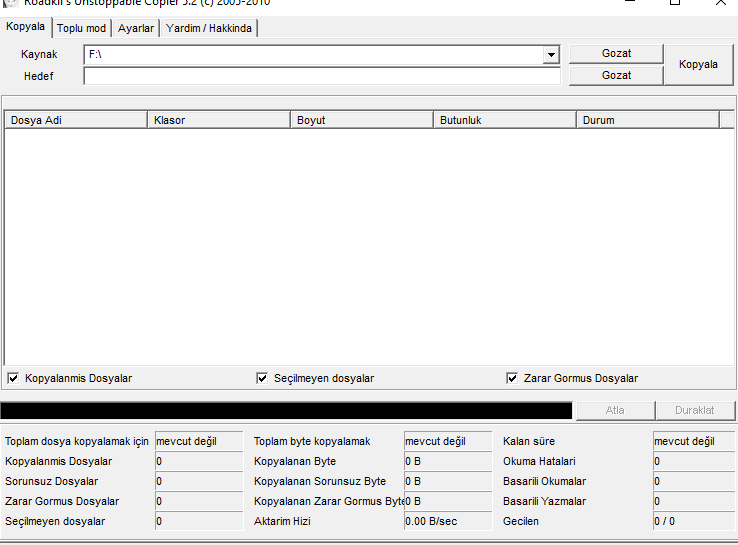Toggle the Seçilmeyen dosyalar checkbox
Image resolution: width=738 pixels, height=545 pixels.
[262, 378]
